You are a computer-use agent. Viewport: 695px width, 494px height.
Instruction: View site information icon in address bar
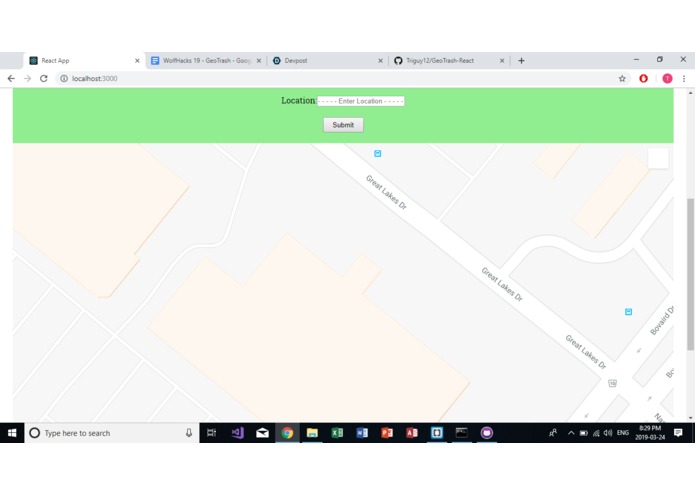coord(64,78)
